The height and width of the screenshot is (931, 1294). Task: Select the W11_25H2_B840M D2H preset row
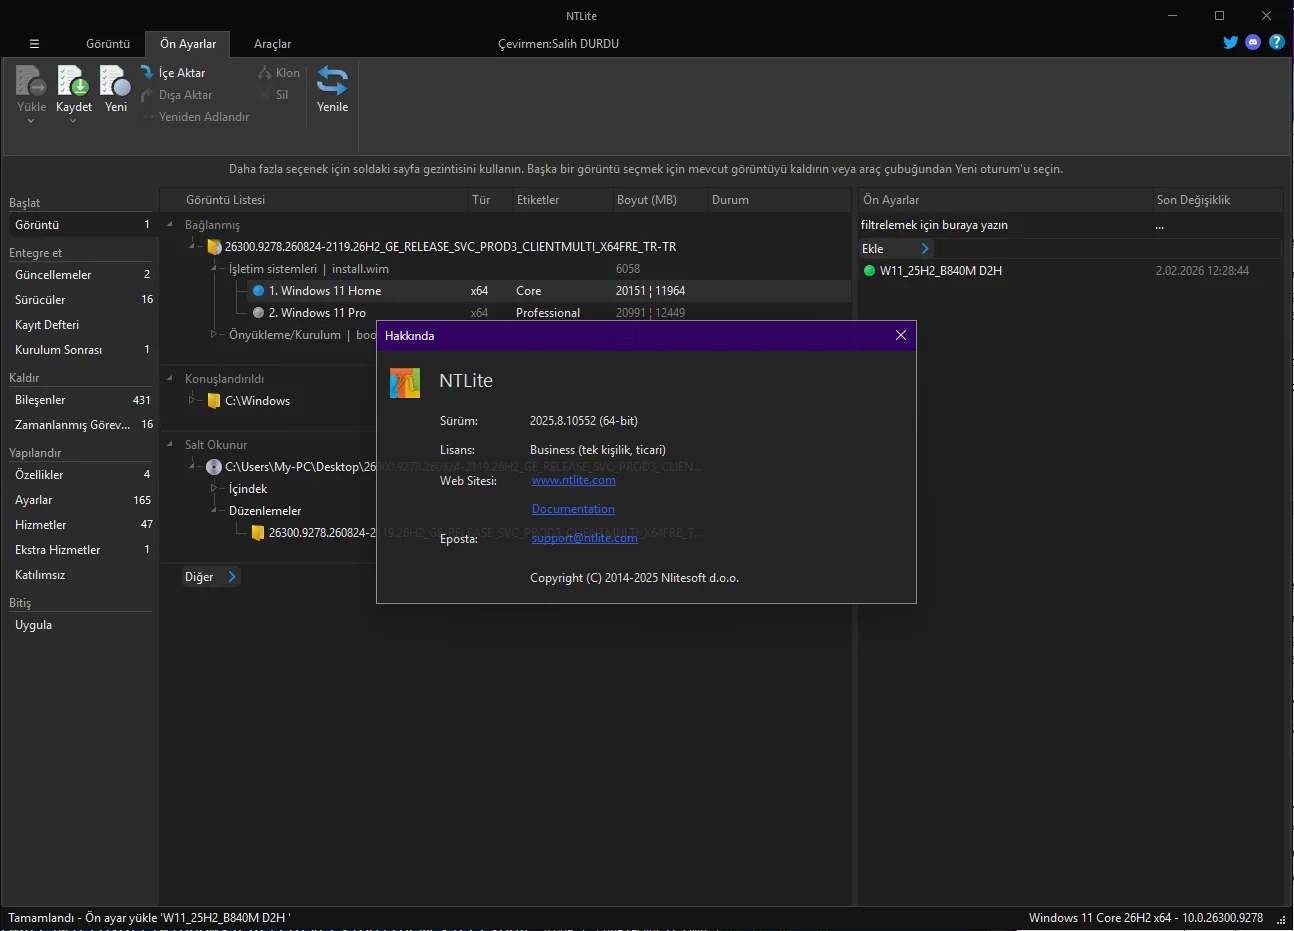(1070, 271)
